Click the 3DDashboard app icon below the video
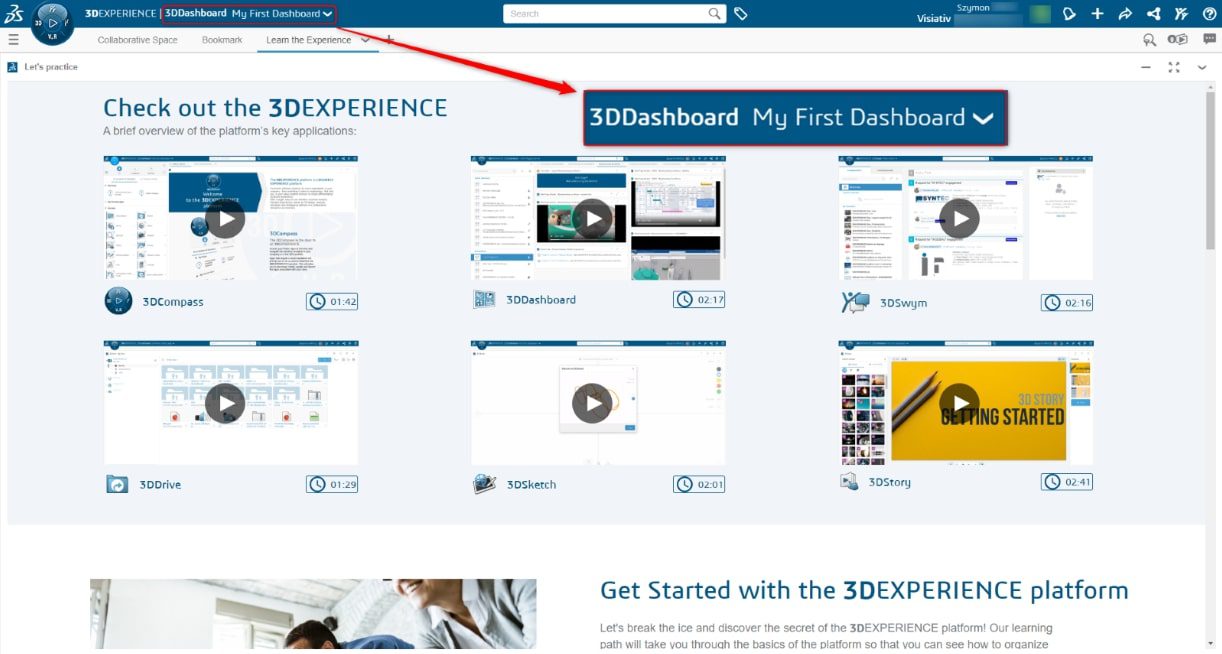 tap(485, 300)
